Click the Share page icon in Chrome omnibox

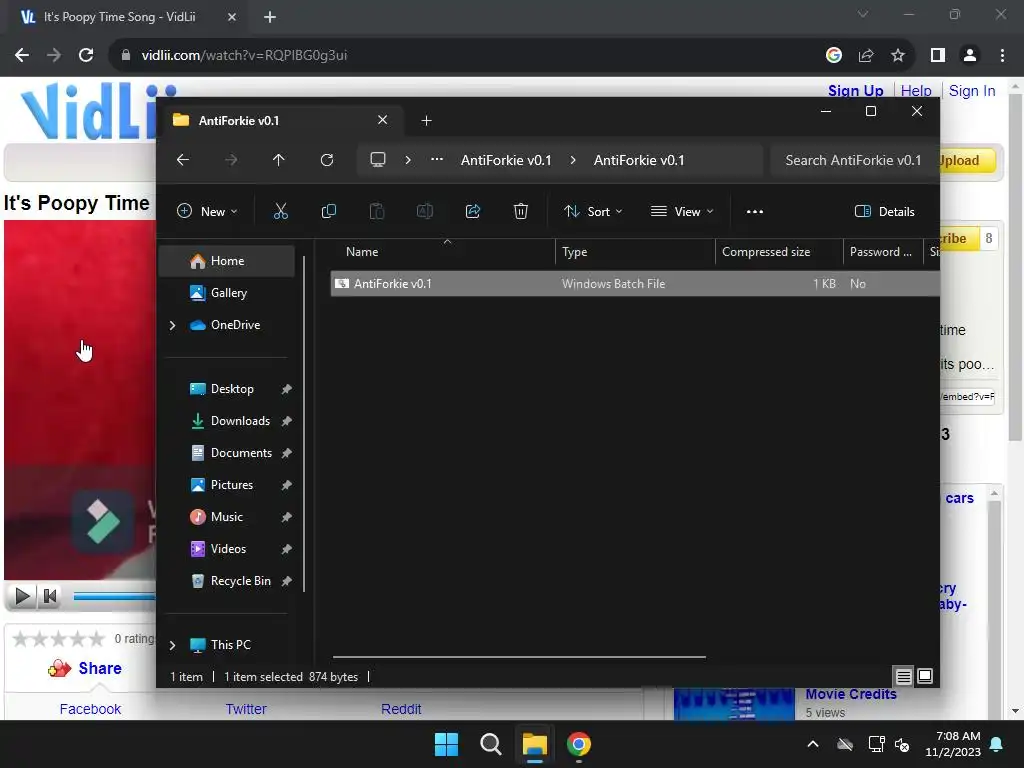click(x=866, y=56)
